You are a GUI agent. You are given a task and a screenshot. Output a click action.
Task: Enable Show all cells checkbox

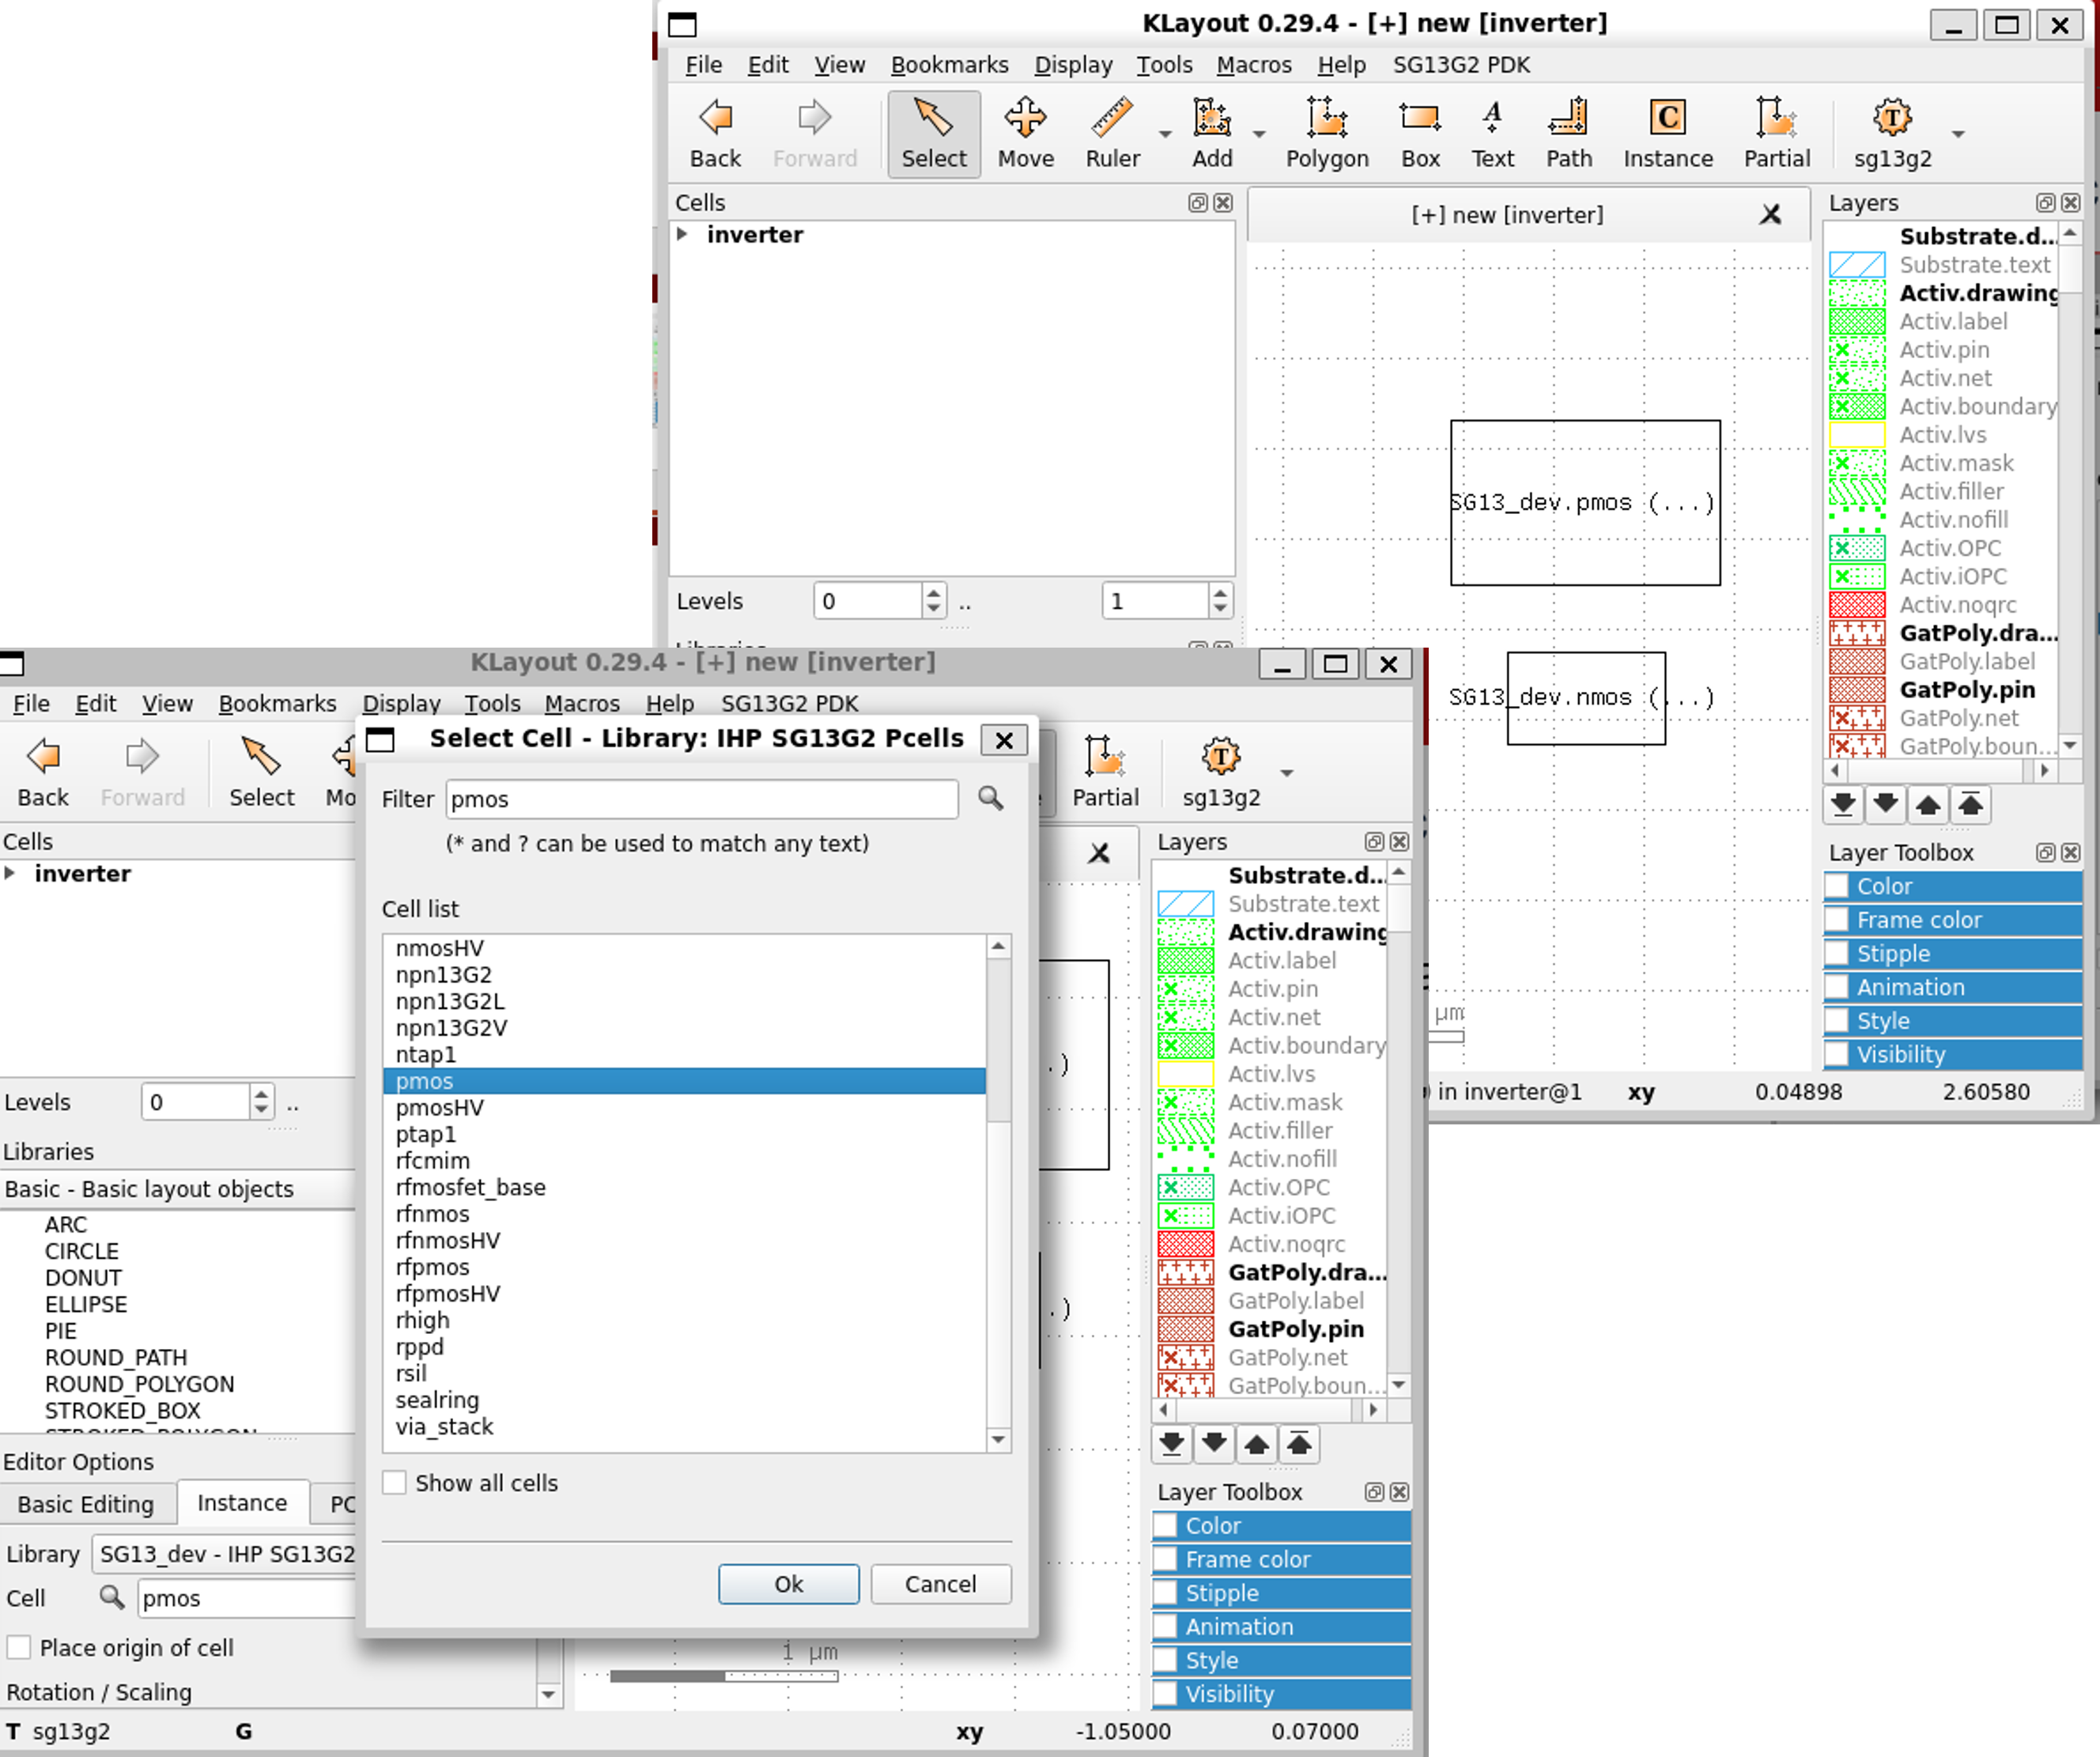(395, 1483)
